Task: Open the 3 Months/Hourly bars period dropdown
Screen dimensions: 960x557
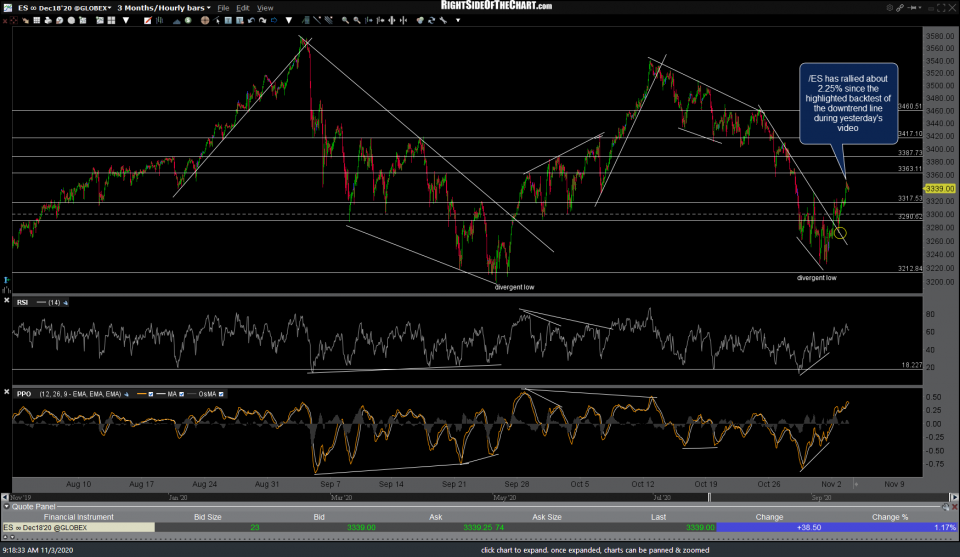Action: click(x=163, y=7)
